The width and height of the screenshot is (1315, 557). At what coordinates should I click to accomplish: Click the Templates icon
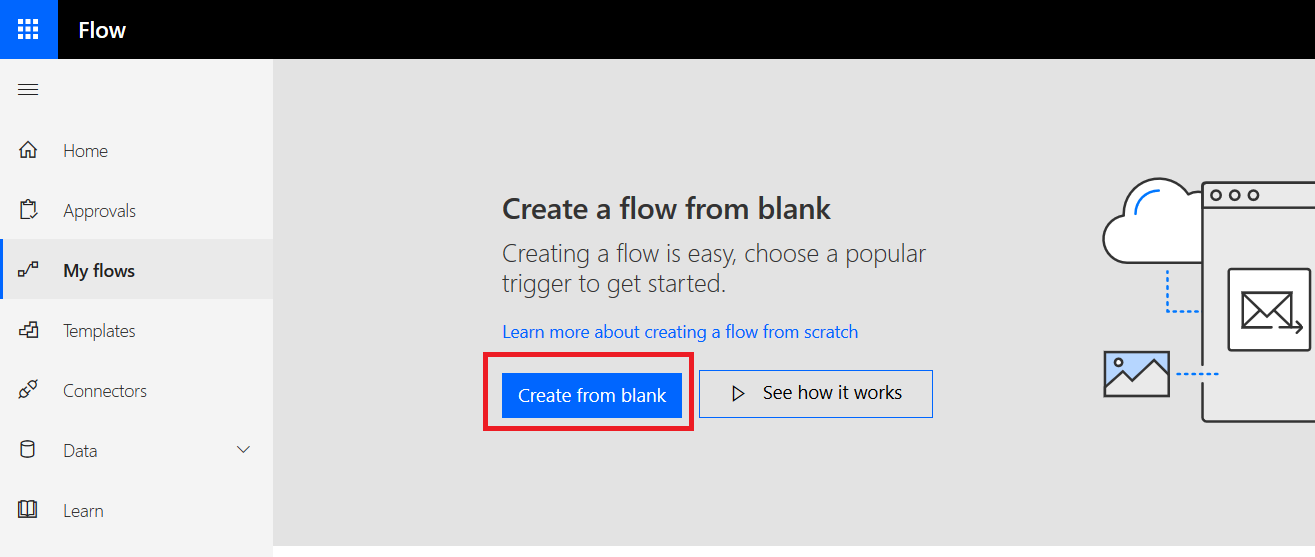(28, 331)
